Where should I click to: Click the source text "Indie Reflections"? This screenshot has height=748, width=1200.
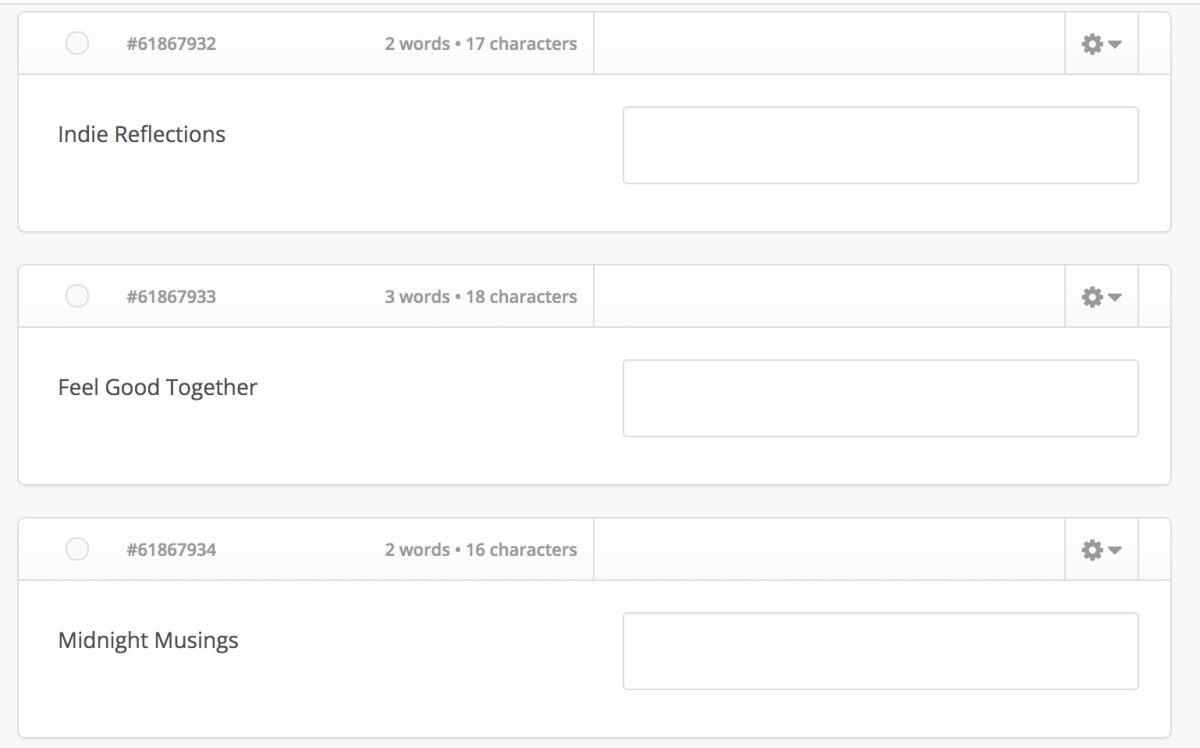(x=142, y=134)
